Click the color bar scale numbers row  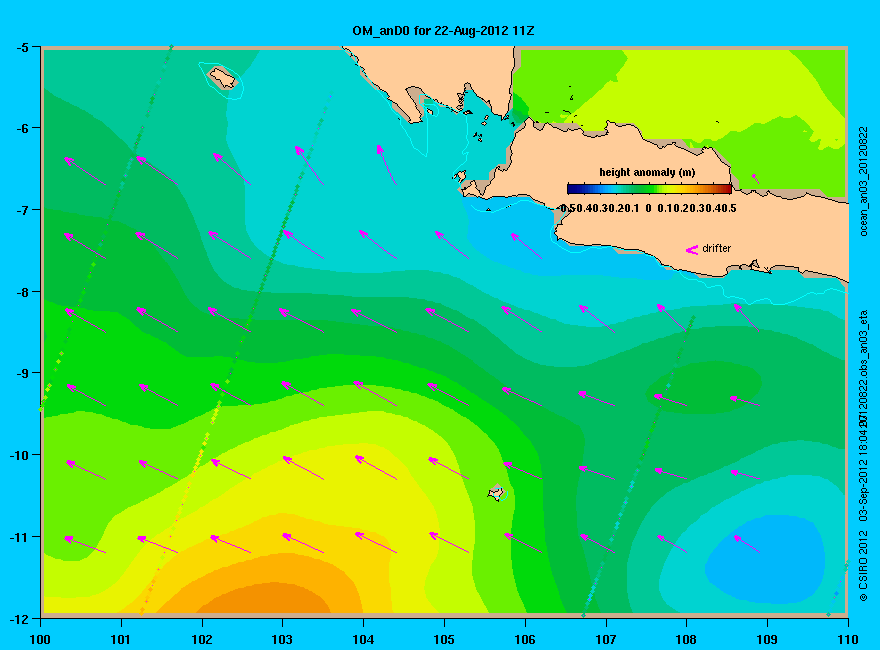click(648, 208)
